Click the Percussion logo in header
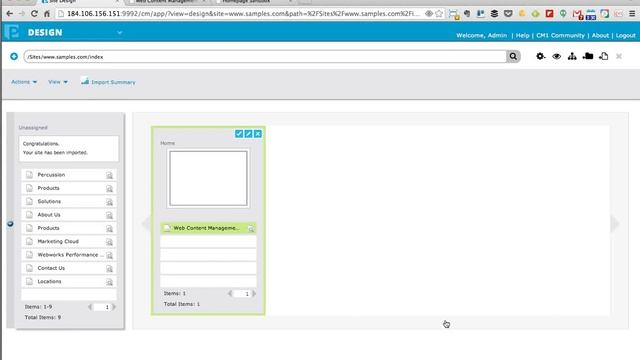This screenshot has width=640, height=360. (11, 32)
